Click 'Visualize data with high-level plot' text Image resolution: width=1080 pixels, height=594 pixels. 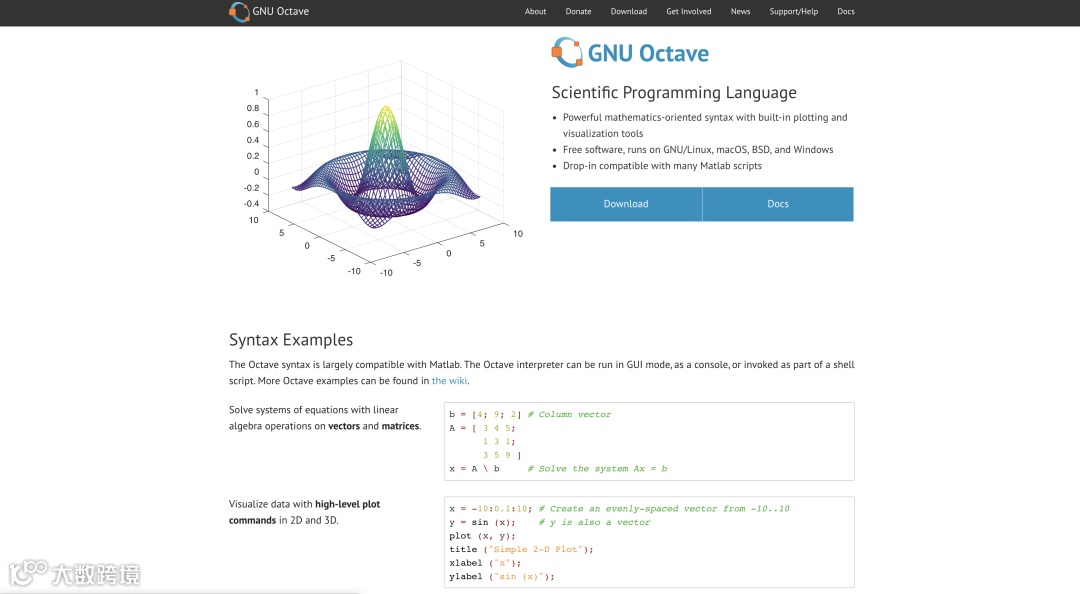click(x=304, y=512)
